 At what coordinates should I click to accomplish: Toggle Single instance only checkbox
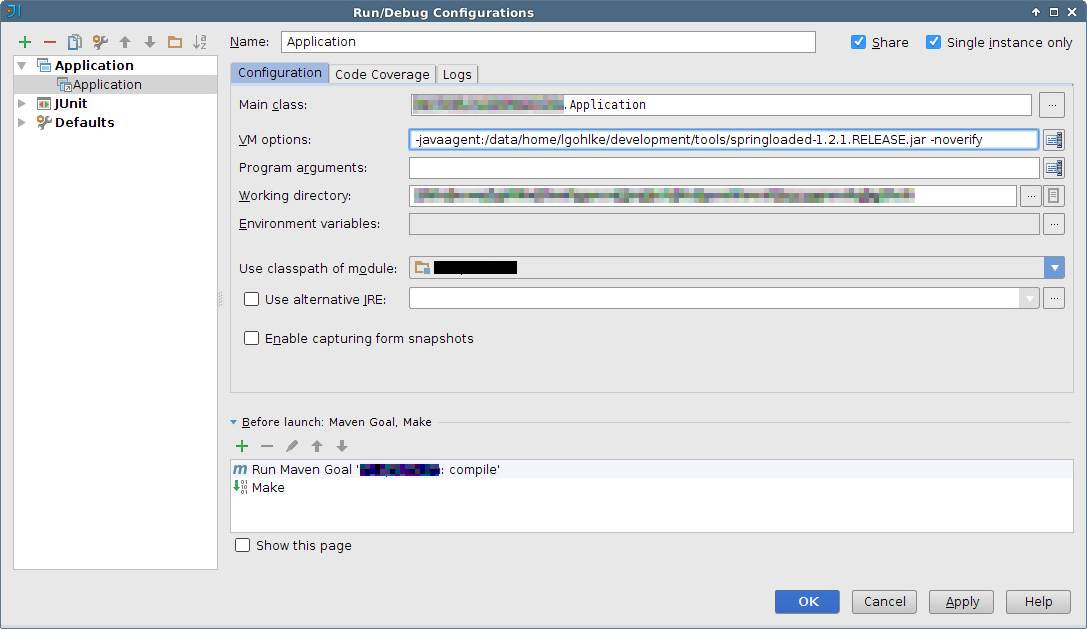pos(934,42)
